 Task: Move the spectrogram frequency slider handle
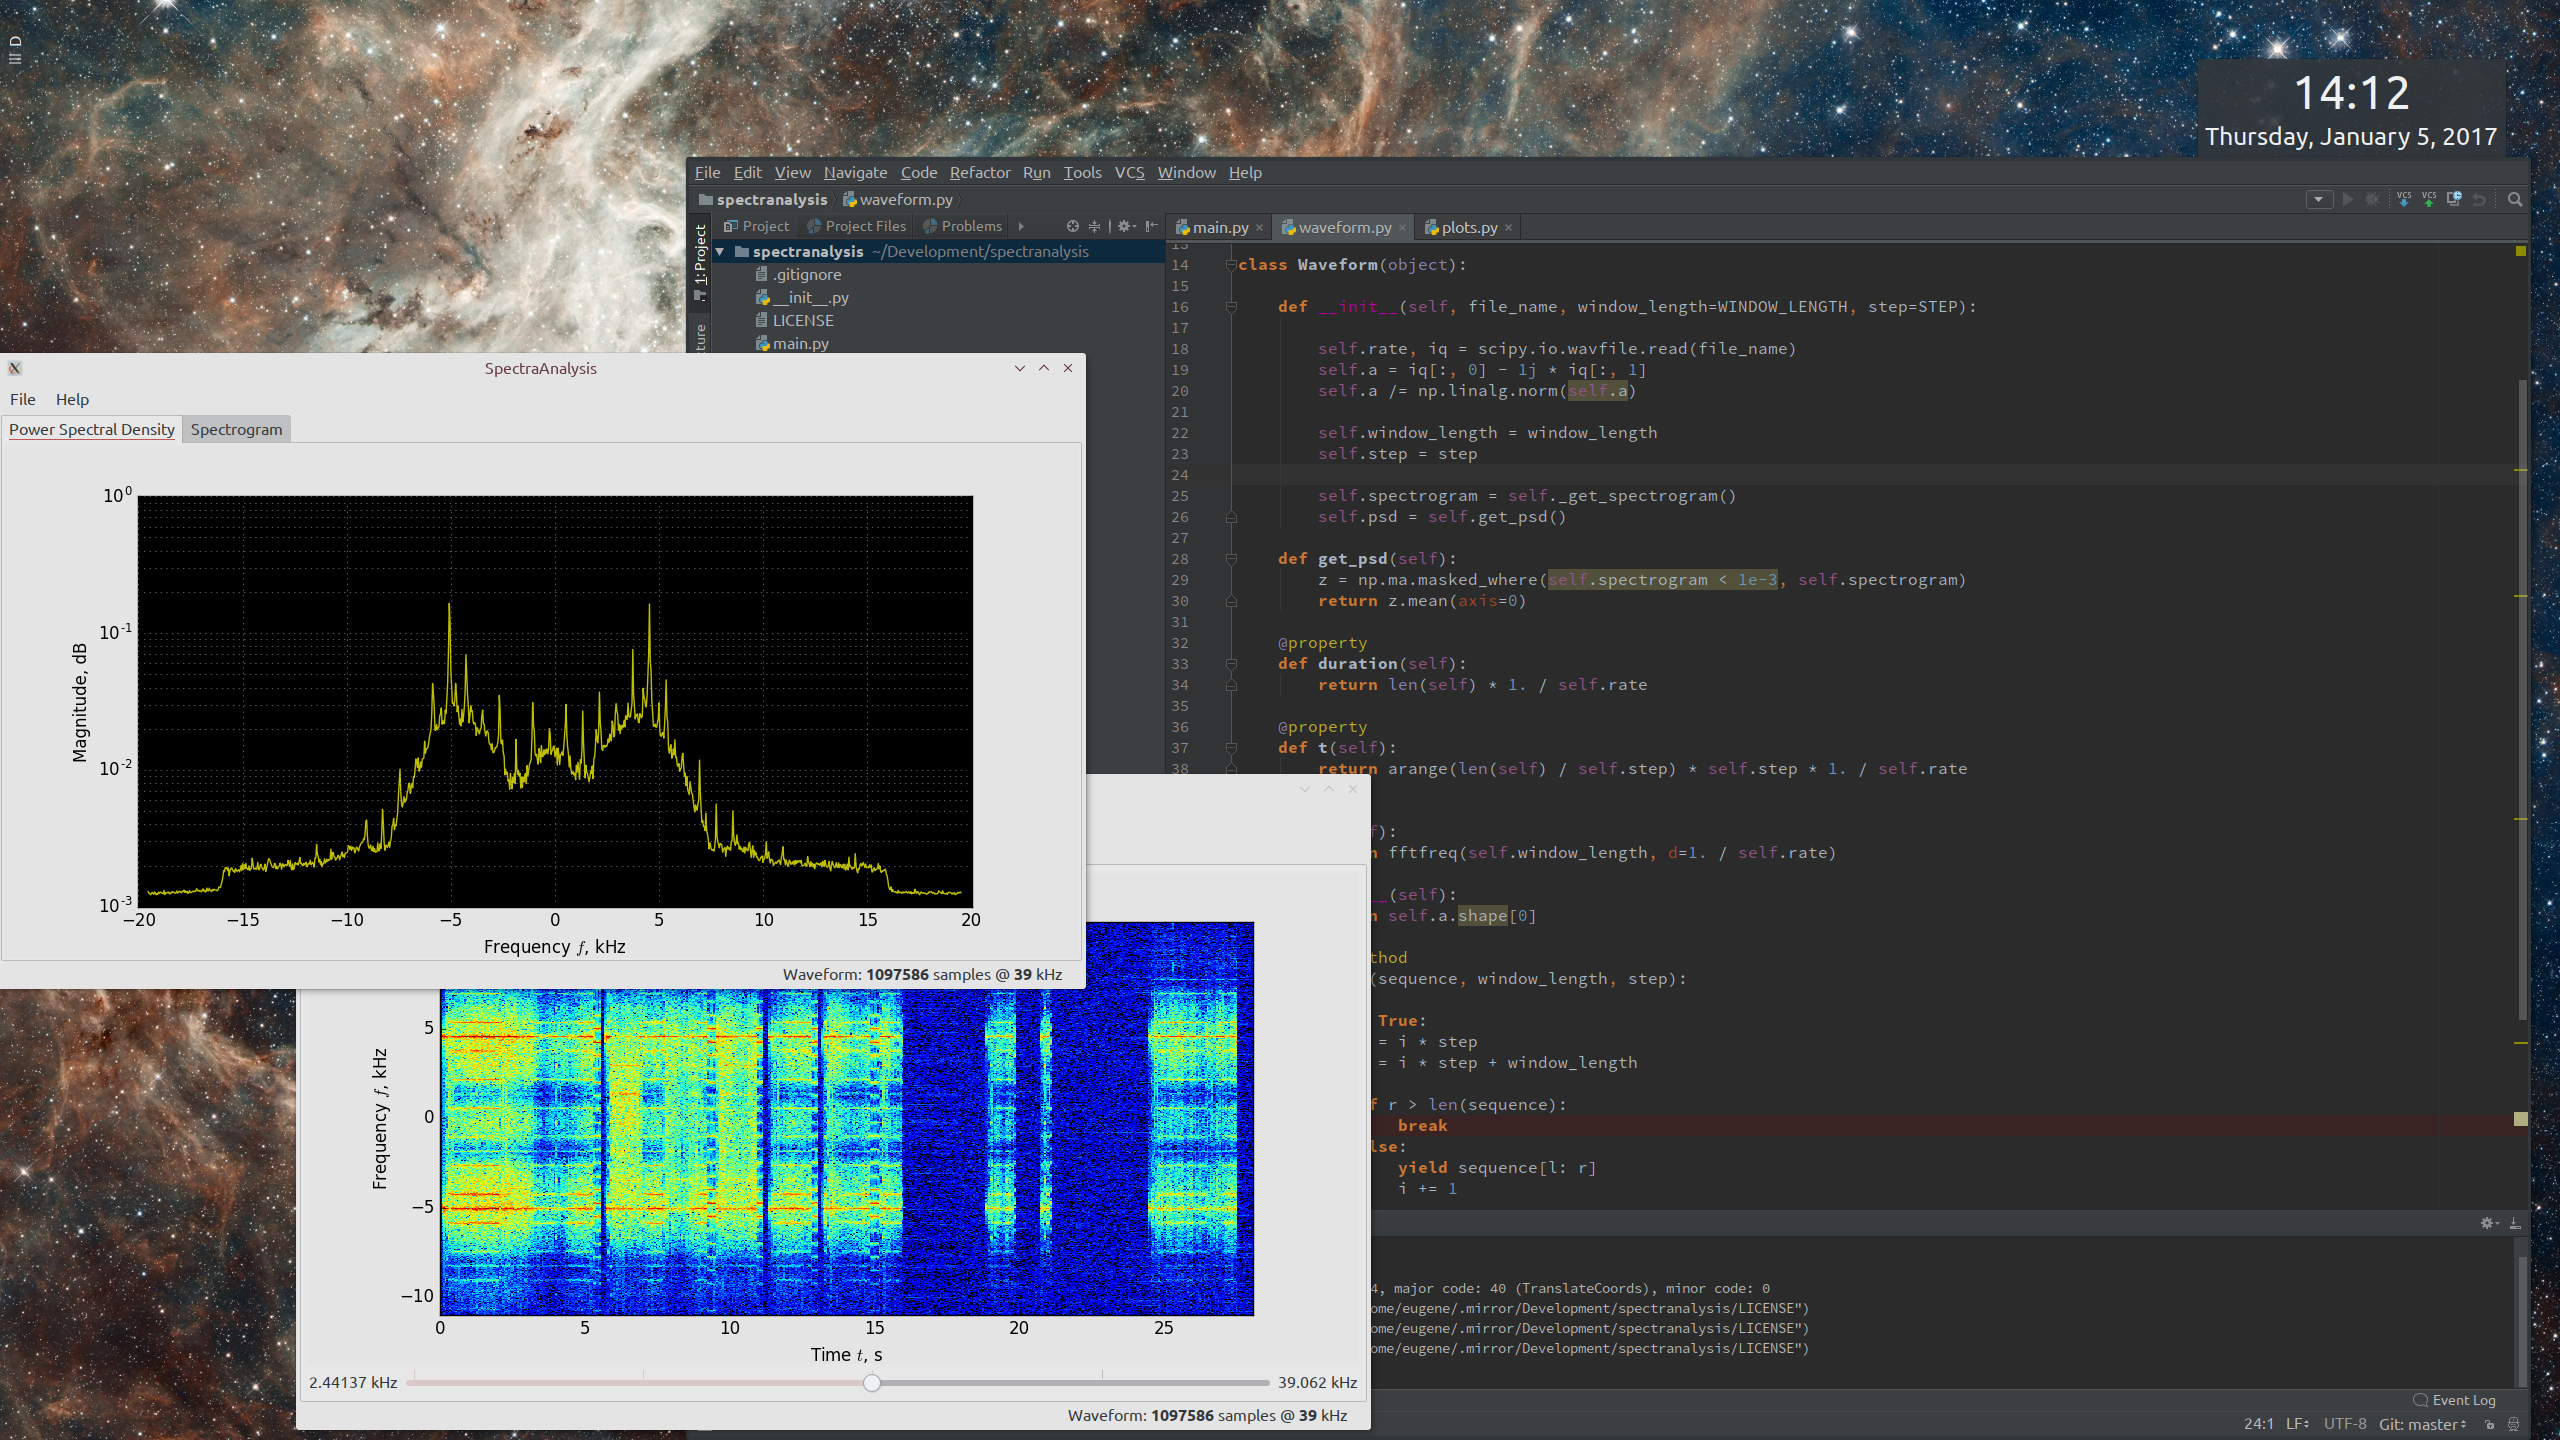click(872, 1383)
